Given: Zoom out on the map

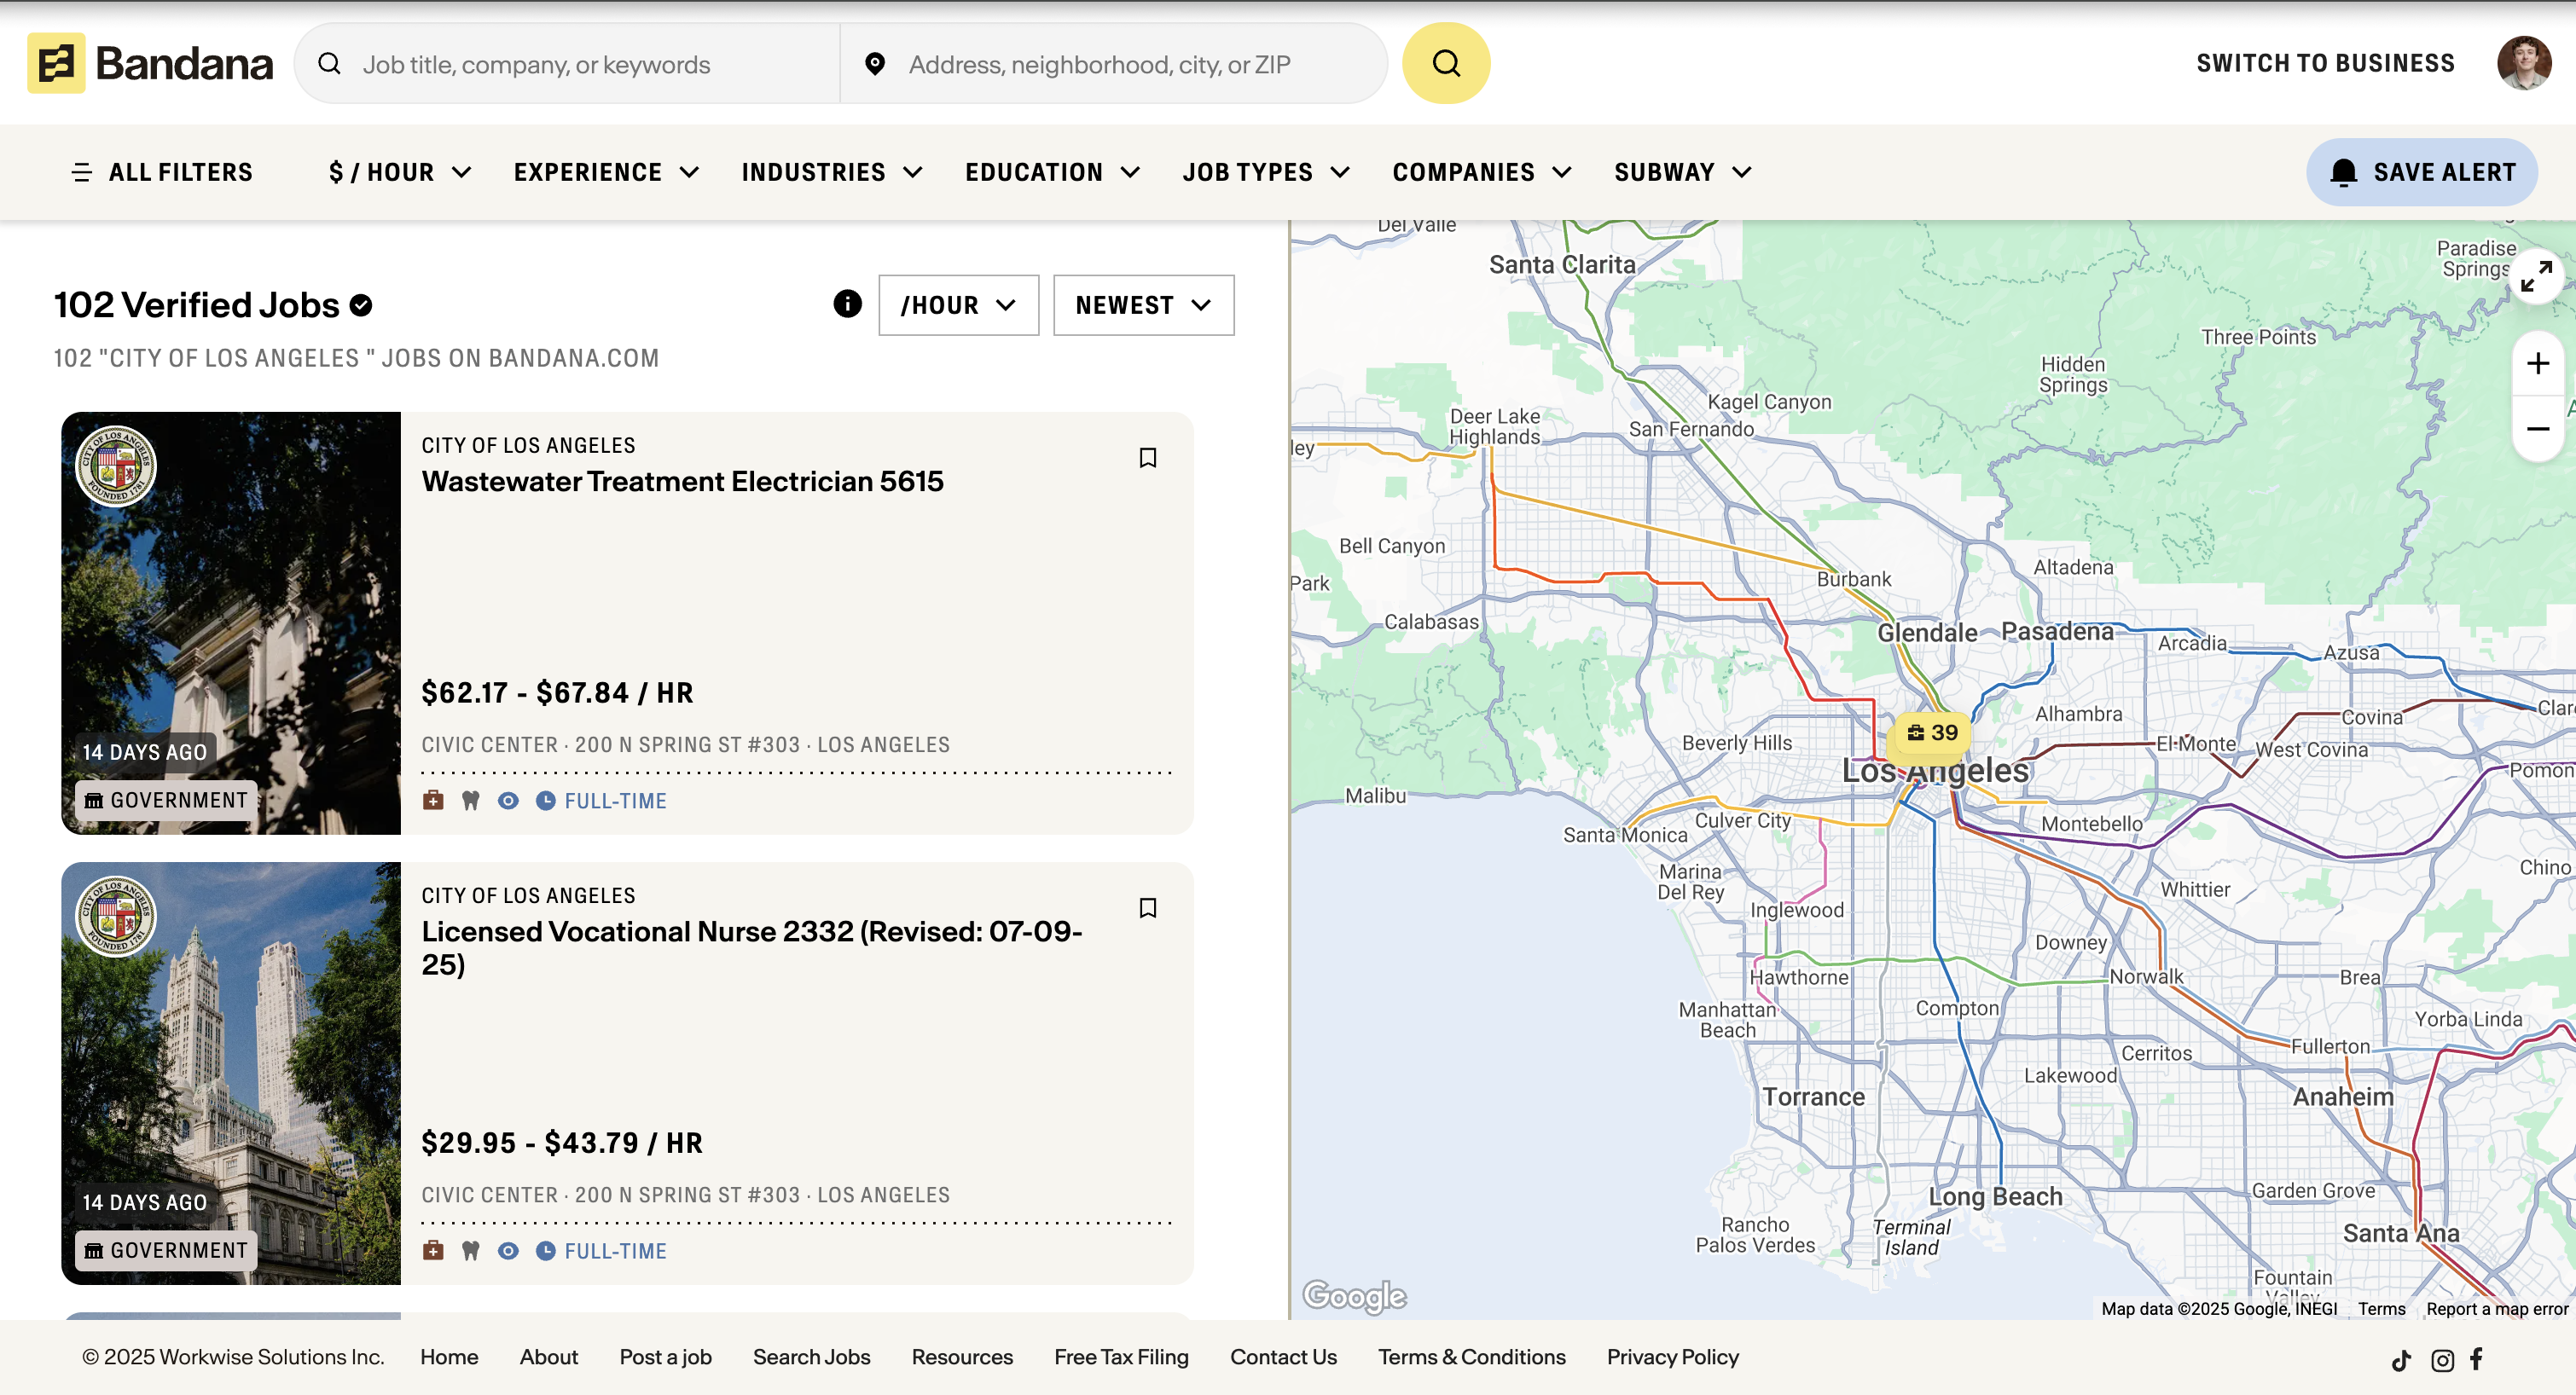Looking at the screenshot, I should [2536, 429].
